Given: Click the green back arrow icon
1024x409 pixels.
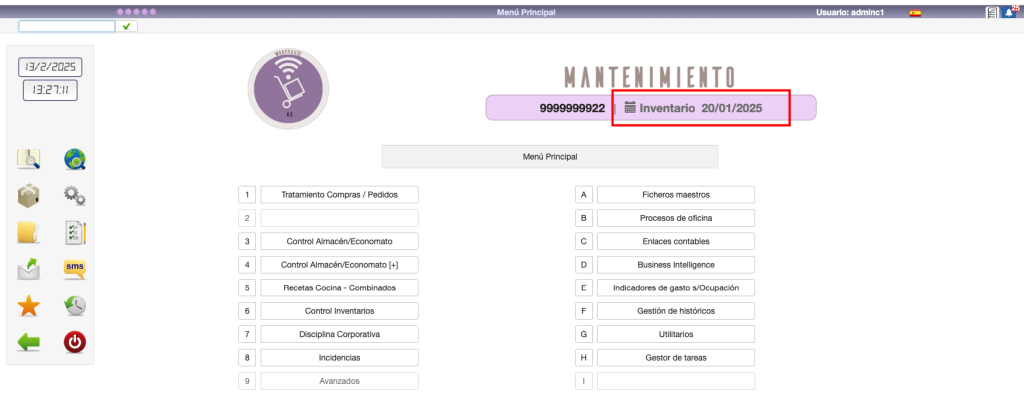Looking at the screenshot, I should (x=29, y=343).
